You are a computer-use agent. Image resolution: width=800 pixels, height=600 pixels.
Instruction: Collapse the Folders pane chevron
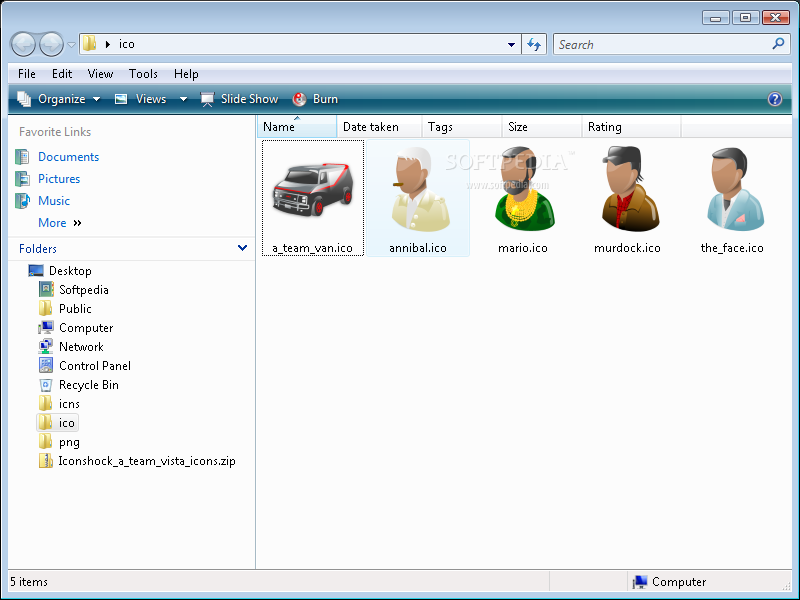[x=242, y=248]
